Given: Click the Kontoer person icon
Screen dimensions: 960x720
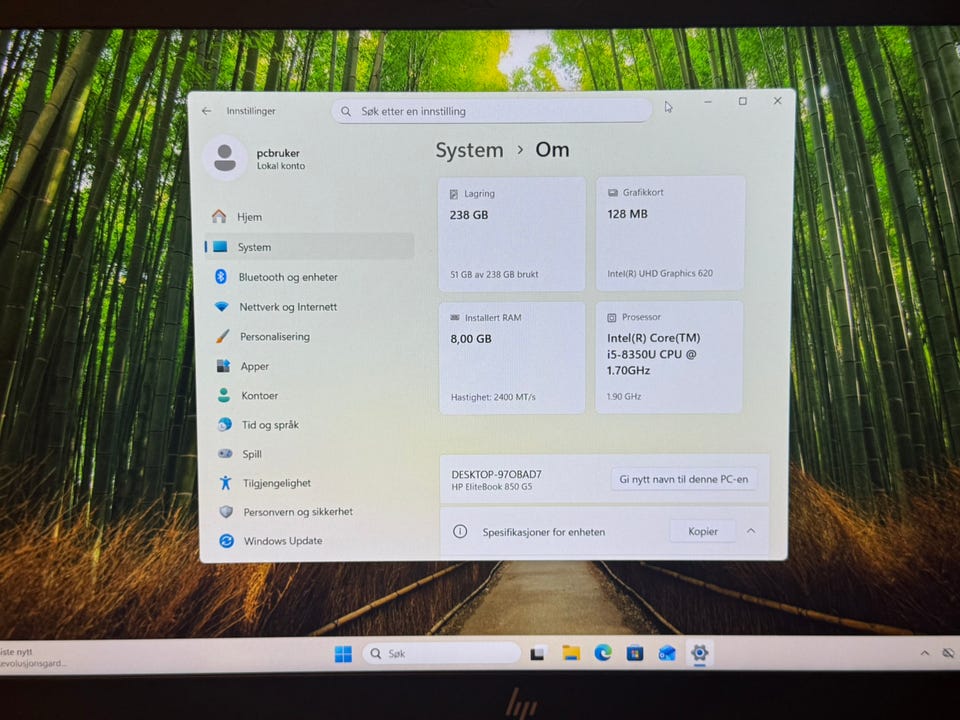Looking at the screenshot, I should coord(224,396).
